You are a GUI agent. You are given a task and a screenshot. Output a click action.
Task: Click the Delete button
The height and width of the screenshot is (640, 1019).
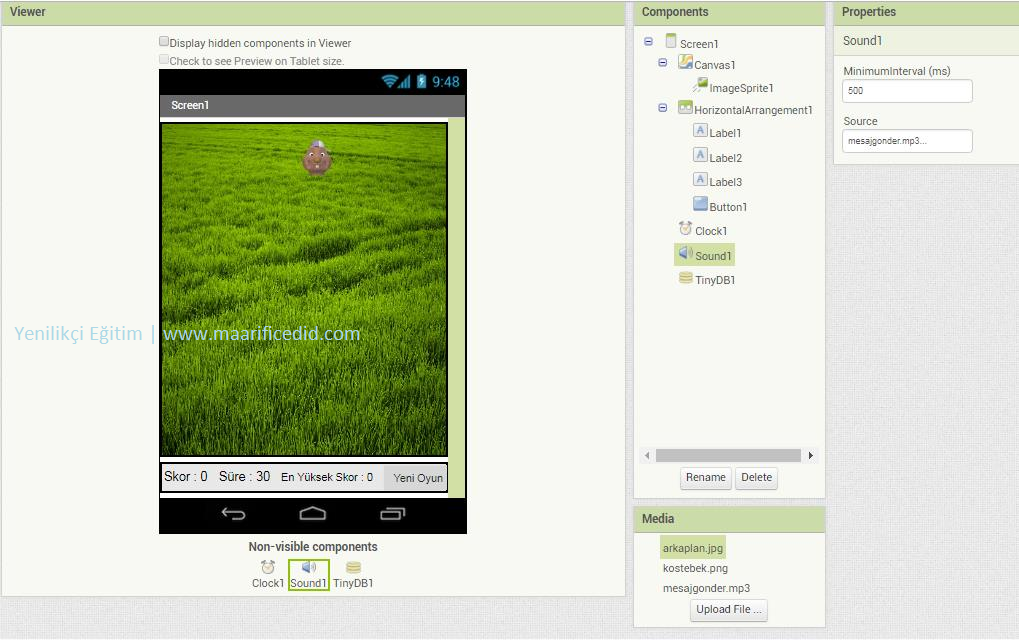756,478
